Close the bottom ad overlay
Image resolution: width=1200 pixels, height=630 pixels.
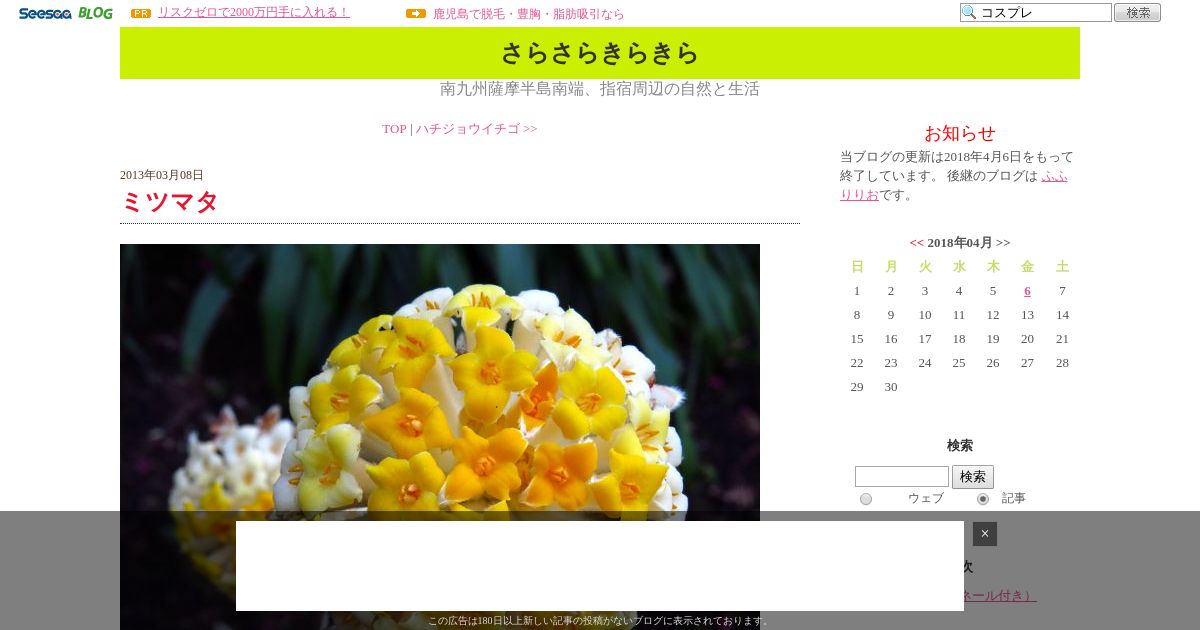pos(985,534)
